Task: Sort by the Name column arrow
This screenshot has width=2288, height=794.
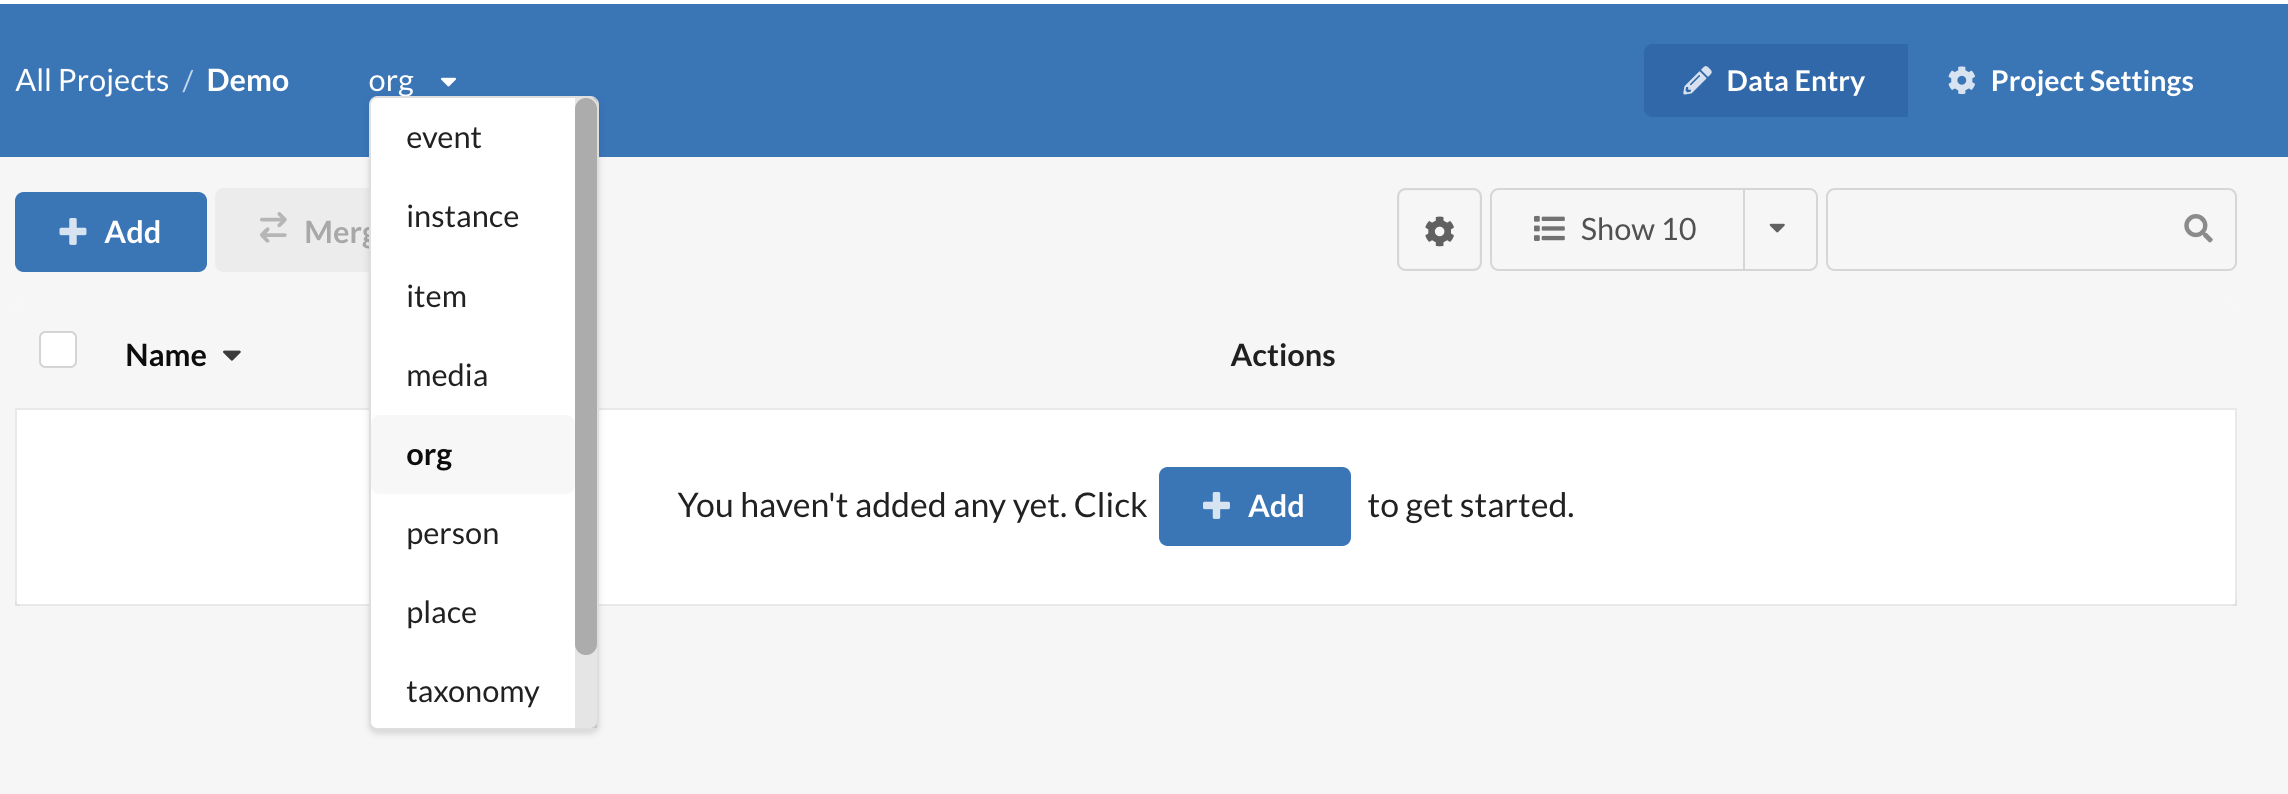Action: (232, 356)
